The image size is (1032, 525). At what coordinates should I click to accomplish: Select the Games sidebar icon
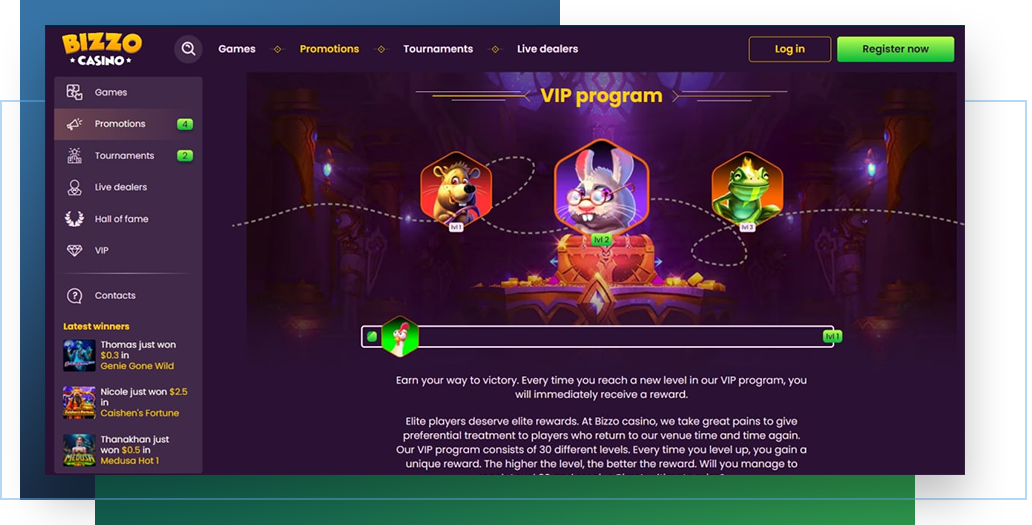tap(74, 92)
